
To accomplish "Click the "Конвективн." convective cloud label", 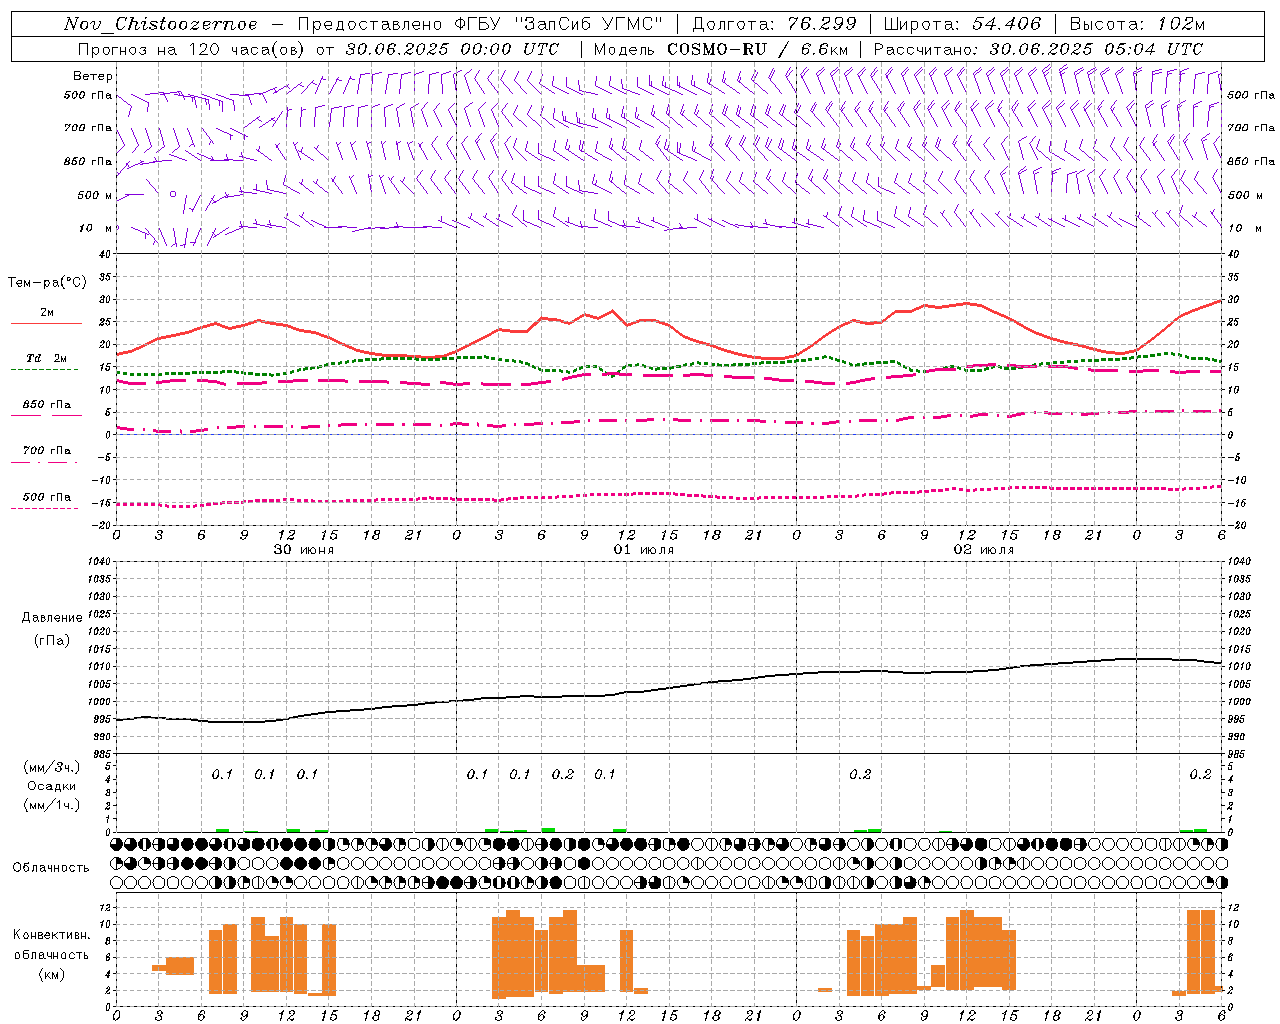I will click(52, 935).
